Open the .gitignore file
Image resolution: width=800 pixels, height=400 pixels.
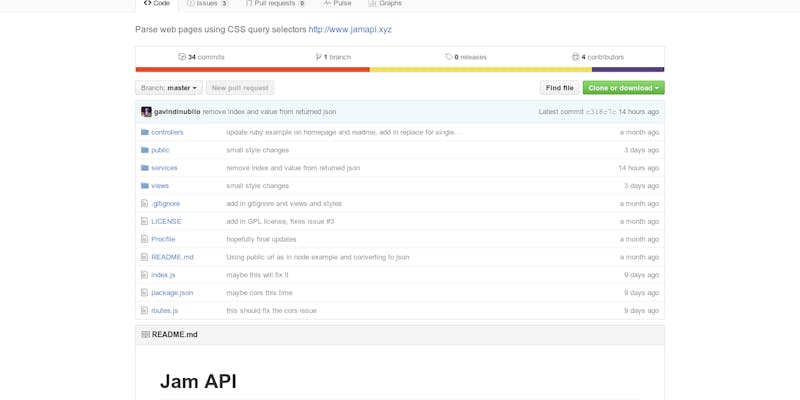point(166,204)
